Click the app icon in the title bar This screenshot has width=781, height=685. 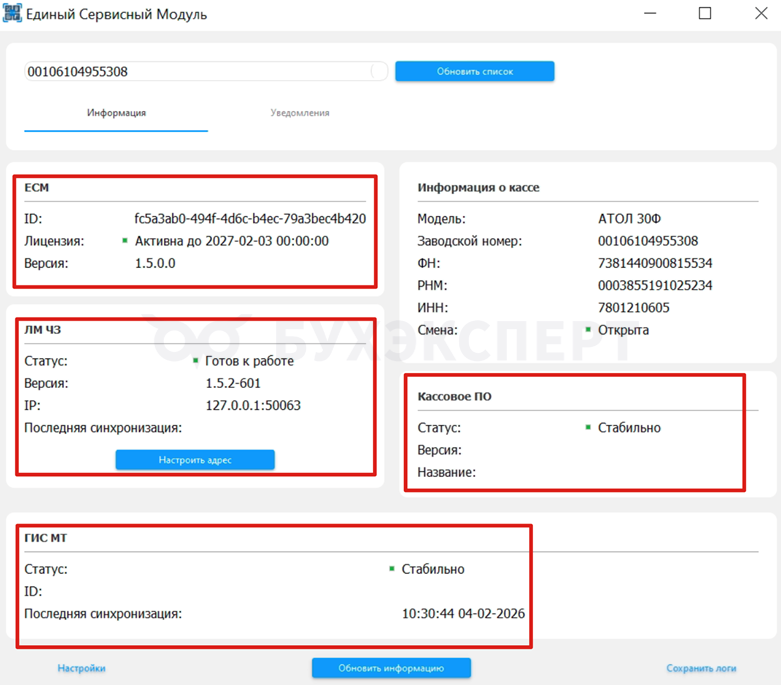pos(12,13)
